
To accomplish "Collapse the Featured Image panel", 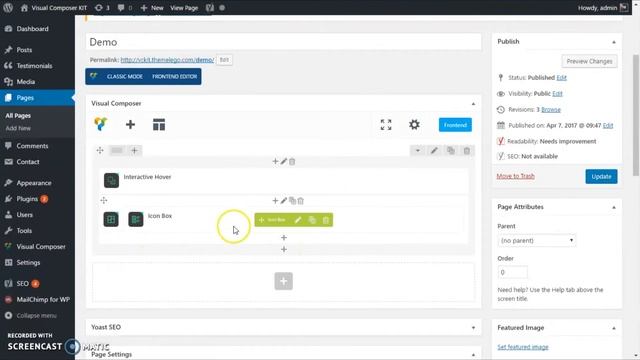I will pos(613,328).
